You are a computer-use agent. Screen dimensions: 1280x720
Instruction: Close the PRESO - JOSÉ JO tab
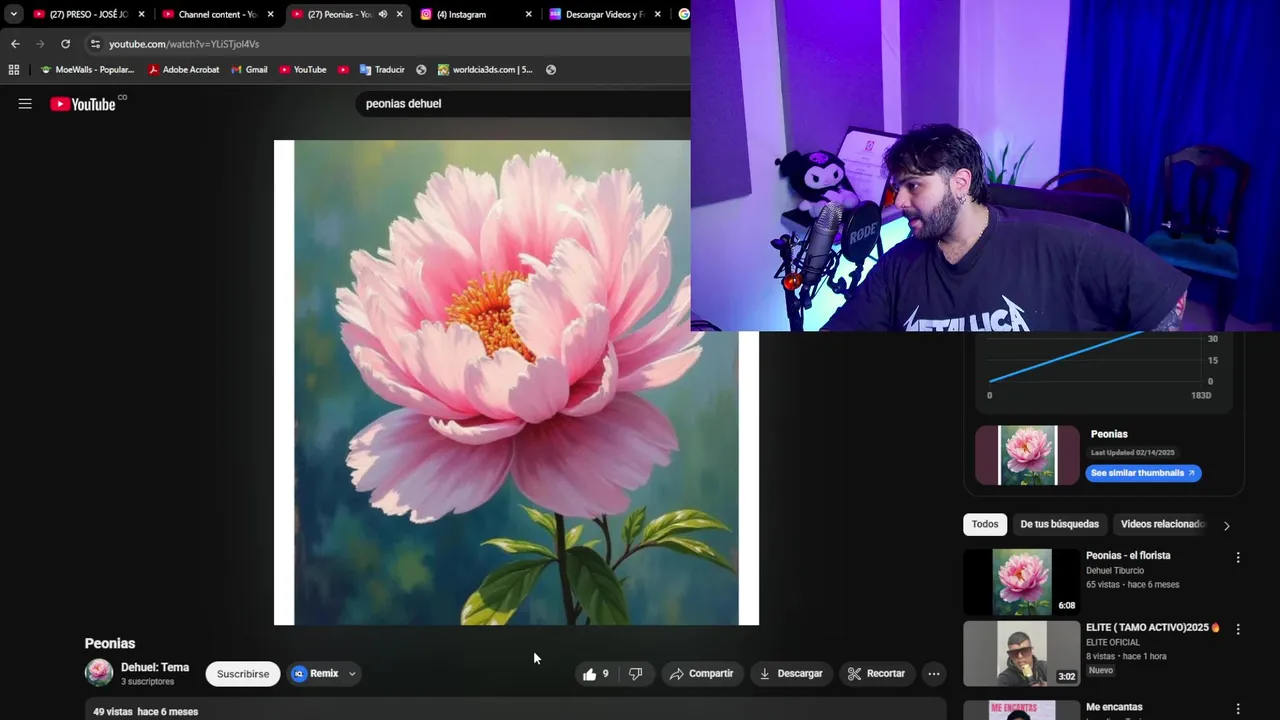(x=141, y=14)
